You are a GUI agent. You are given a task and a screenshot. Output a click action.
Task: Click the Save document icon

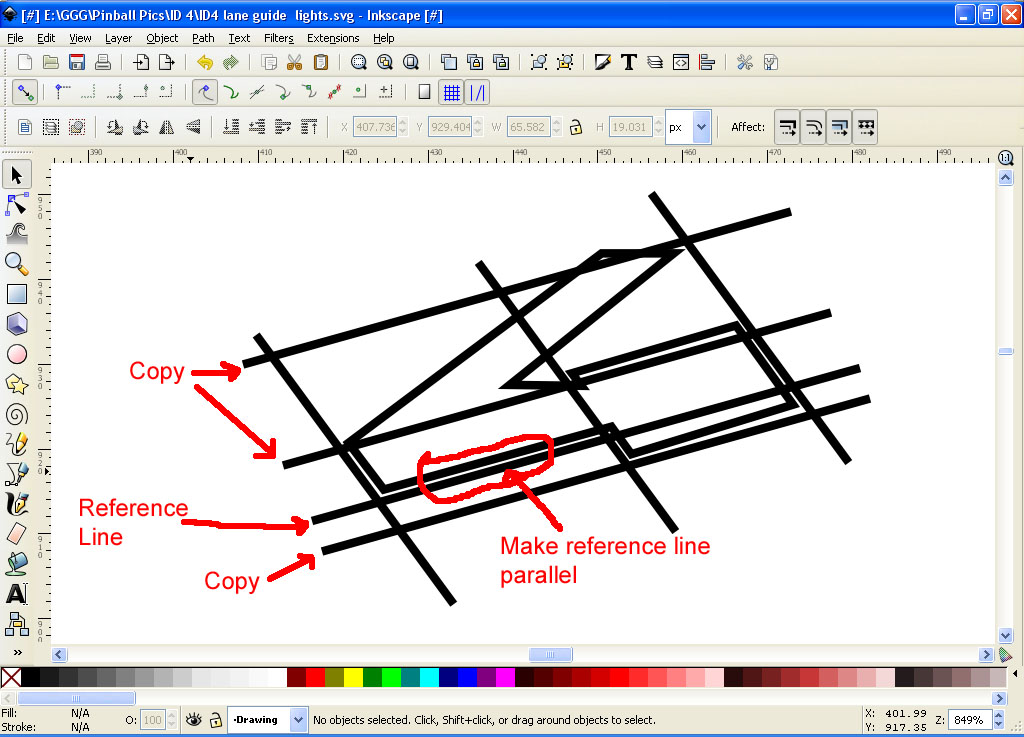tap(76, 62)
